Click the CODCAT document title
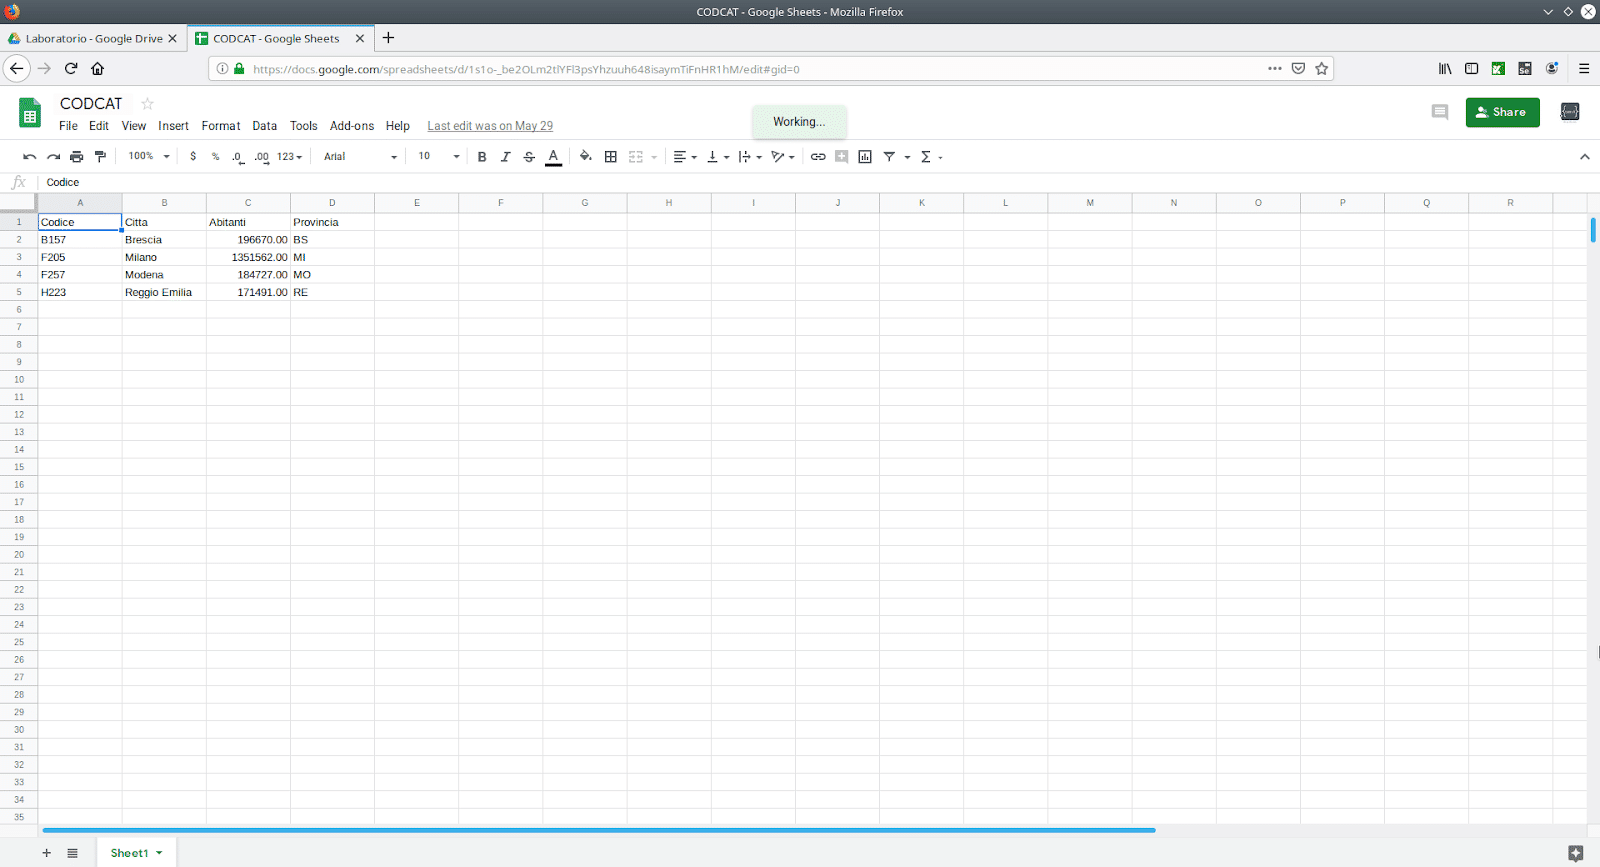The width and height of the screenshot is (1600, 867). click(91, 103)
